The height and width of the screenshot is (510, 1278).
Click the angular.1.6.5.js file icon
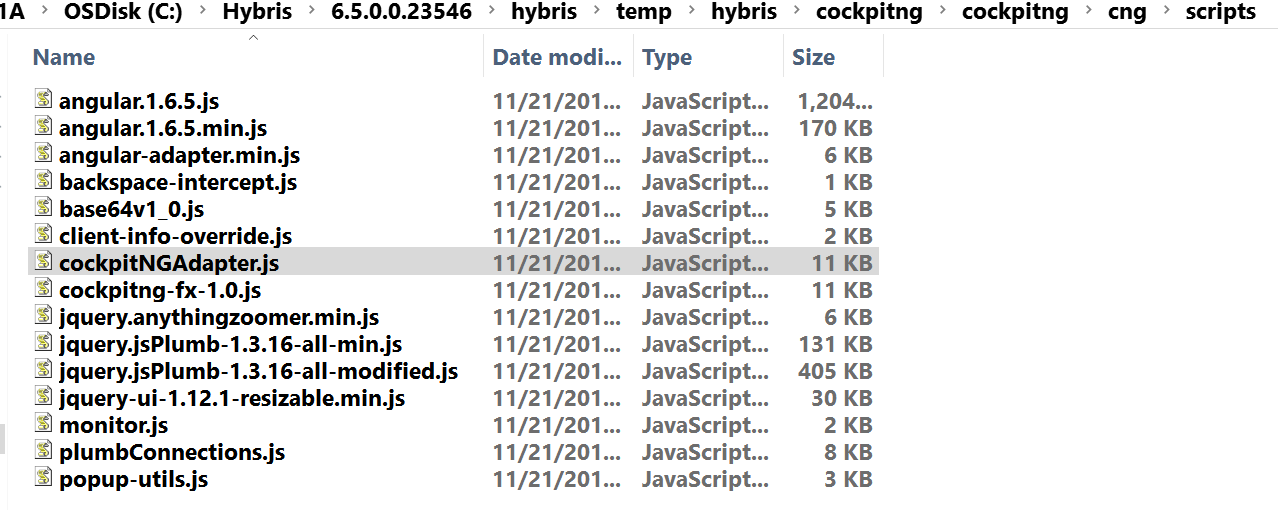(43, 99)
